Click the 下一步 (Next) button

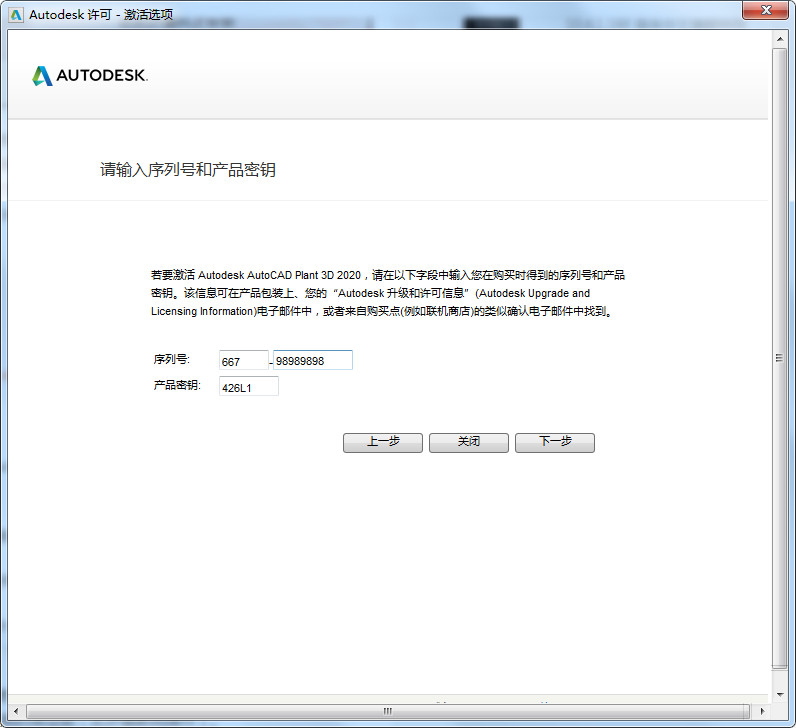(x=555, y=442)
